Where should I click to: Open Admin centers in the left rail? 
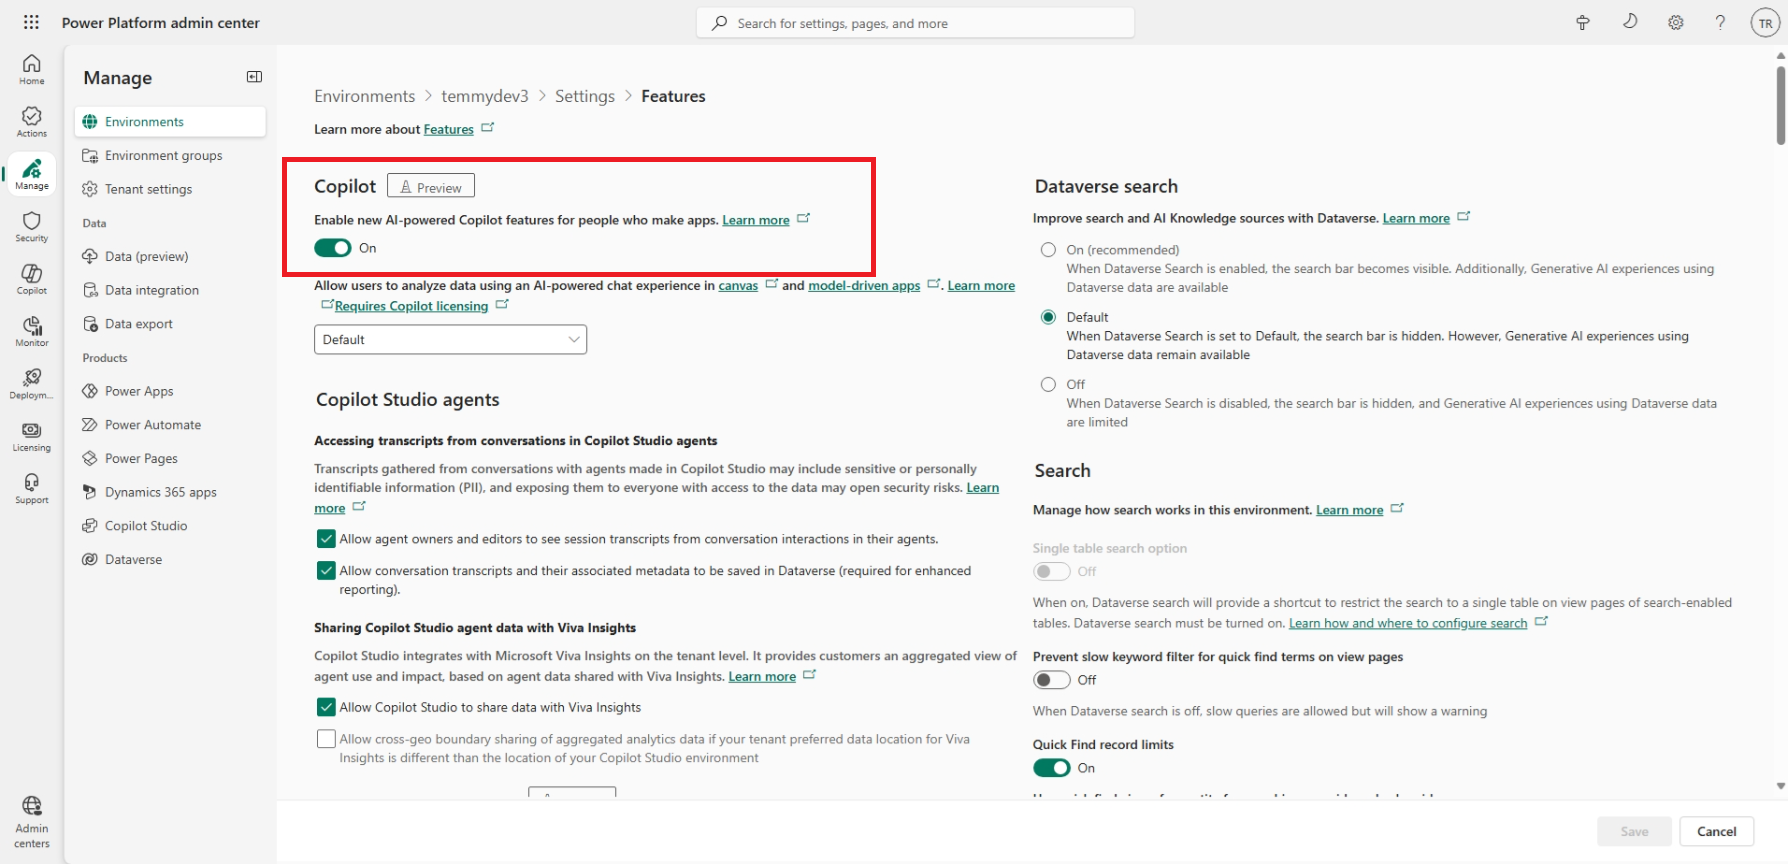tap(32, 822)
